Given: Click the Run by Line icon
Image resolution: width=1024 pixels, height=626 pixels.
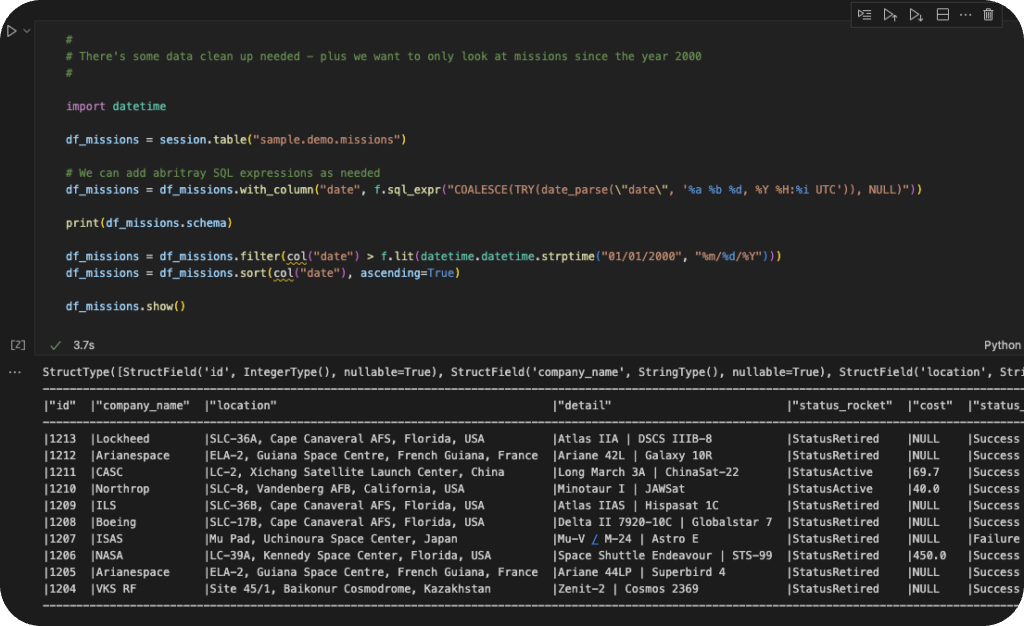Looking at the screenshot, I should pos(864,15).
